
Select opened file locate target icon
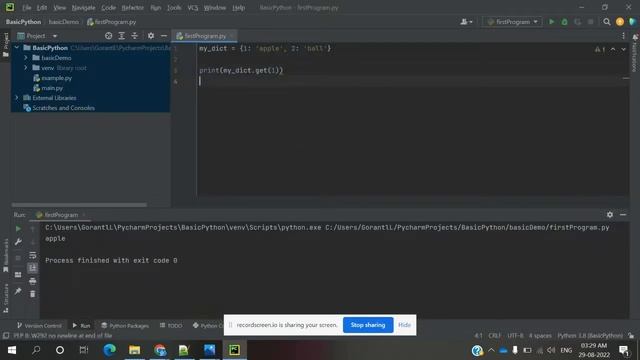click(x=109, y=36)
